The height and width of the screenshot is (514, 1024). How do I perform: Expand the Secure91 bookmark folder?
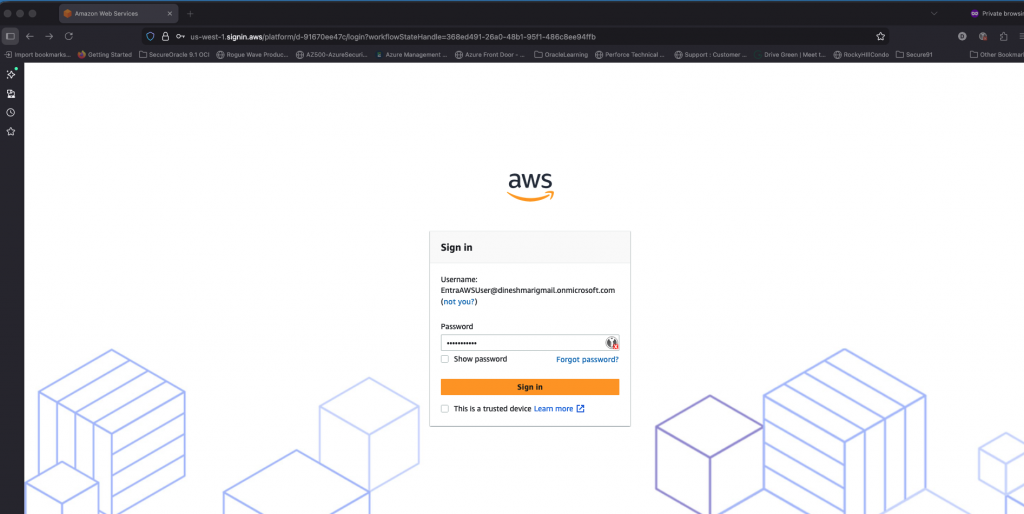[914, 55]
